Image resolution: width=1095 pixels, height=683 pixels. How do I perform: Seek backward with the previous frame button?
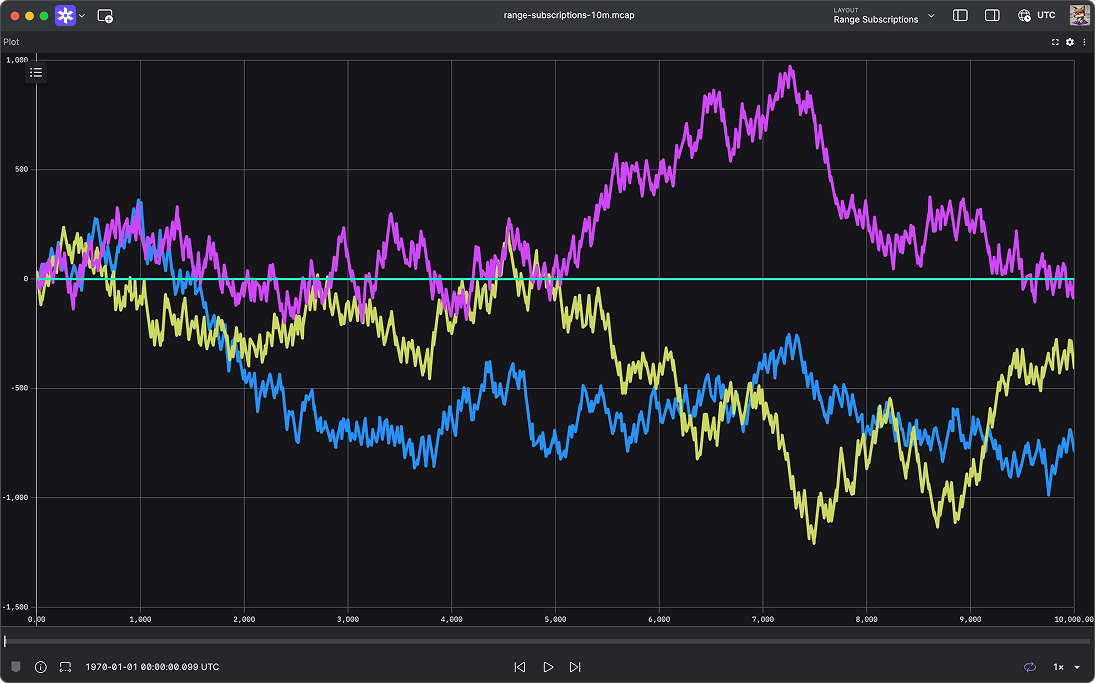pyautogui.click(x=520, y=667)
